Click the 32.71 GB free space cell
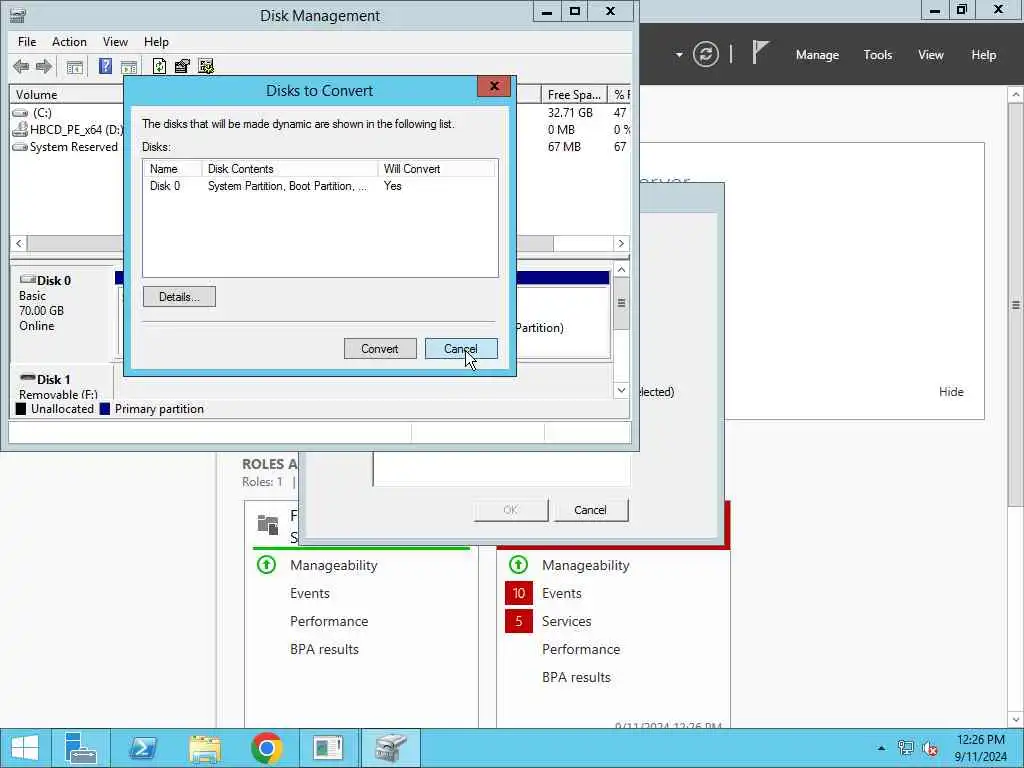The height and width of the screenshot is (768, 1024). pyautogui.click(x=570, y=113)
